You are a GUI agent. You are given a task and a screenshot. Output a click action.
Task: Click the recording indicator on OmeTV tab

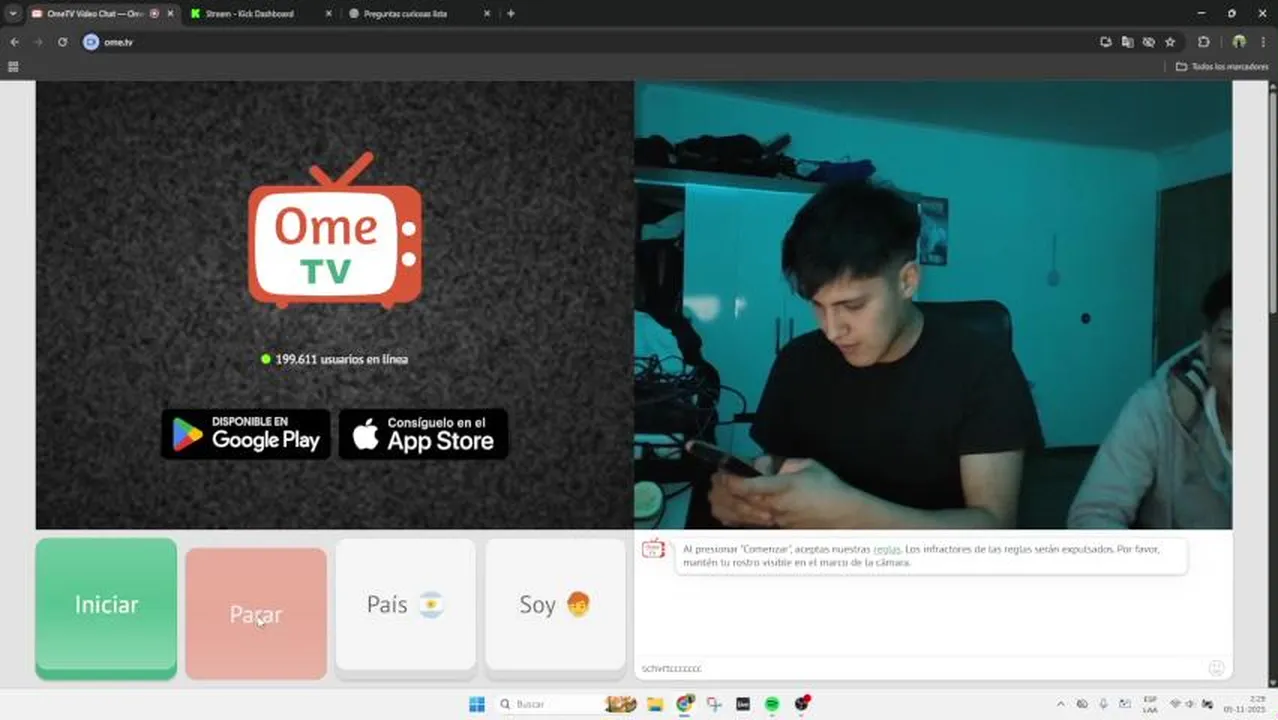(x=153, y=14)
